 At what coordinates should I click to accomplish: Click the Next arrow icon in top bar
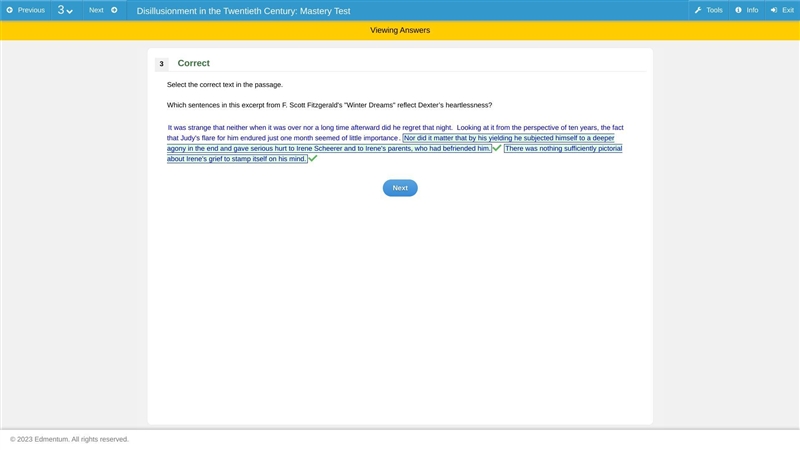tap(114, 10)
